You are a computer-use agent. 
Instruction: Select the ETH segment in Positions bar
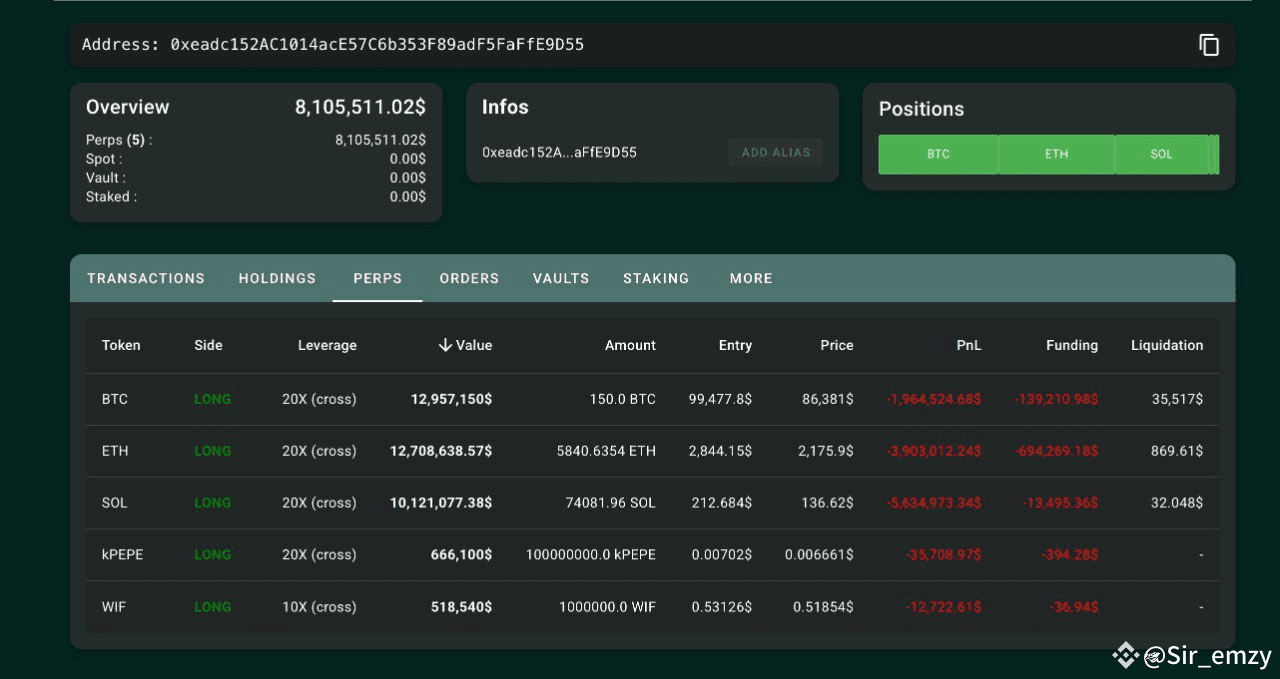tap(1056, 154)
